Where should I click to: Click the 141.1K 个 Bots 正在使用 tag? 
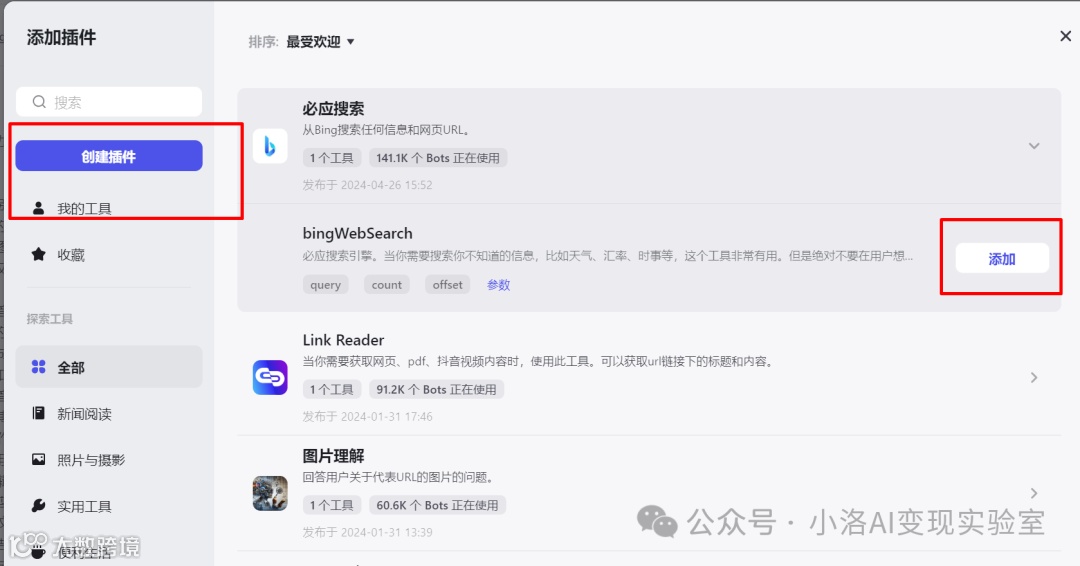[x=438, y=158]
